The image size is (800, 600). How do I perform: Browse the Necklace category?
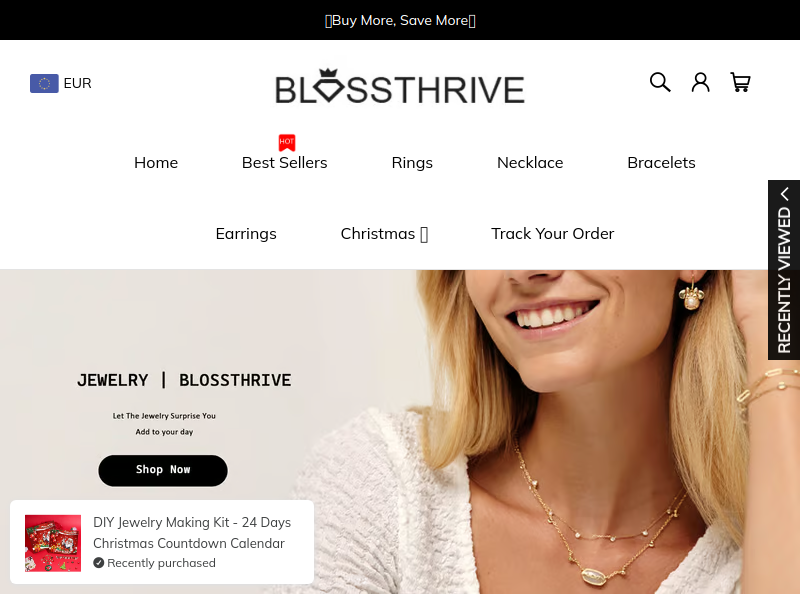click(x=530, y=163)
